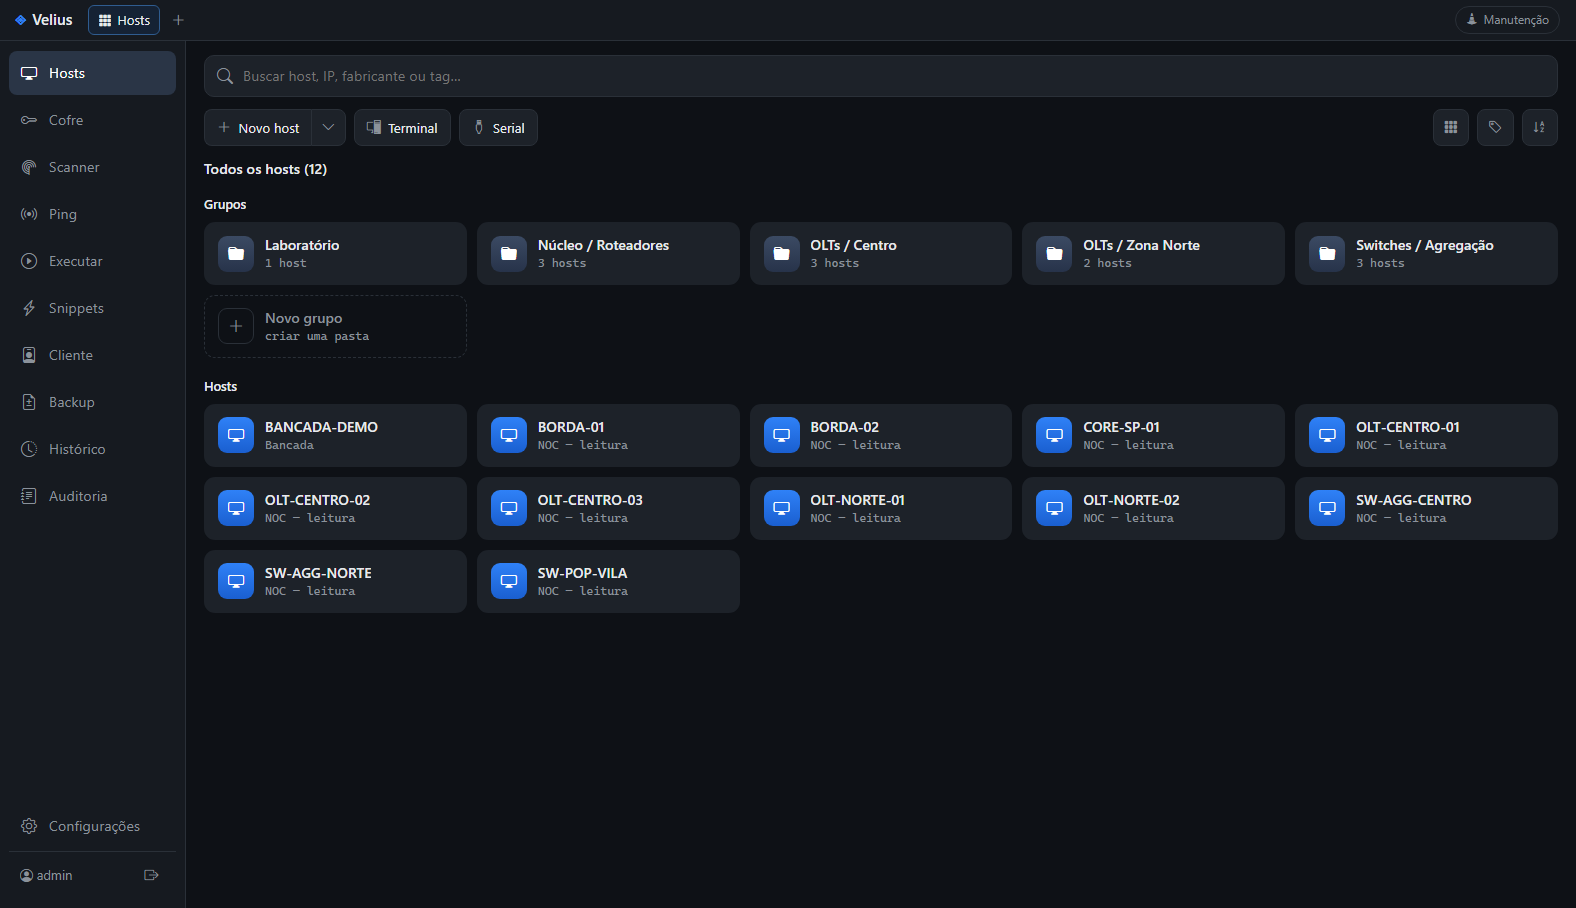Click the Novo grupo text
The height and width of the screenshot is (908, 1576).
[x=303, y=318]
